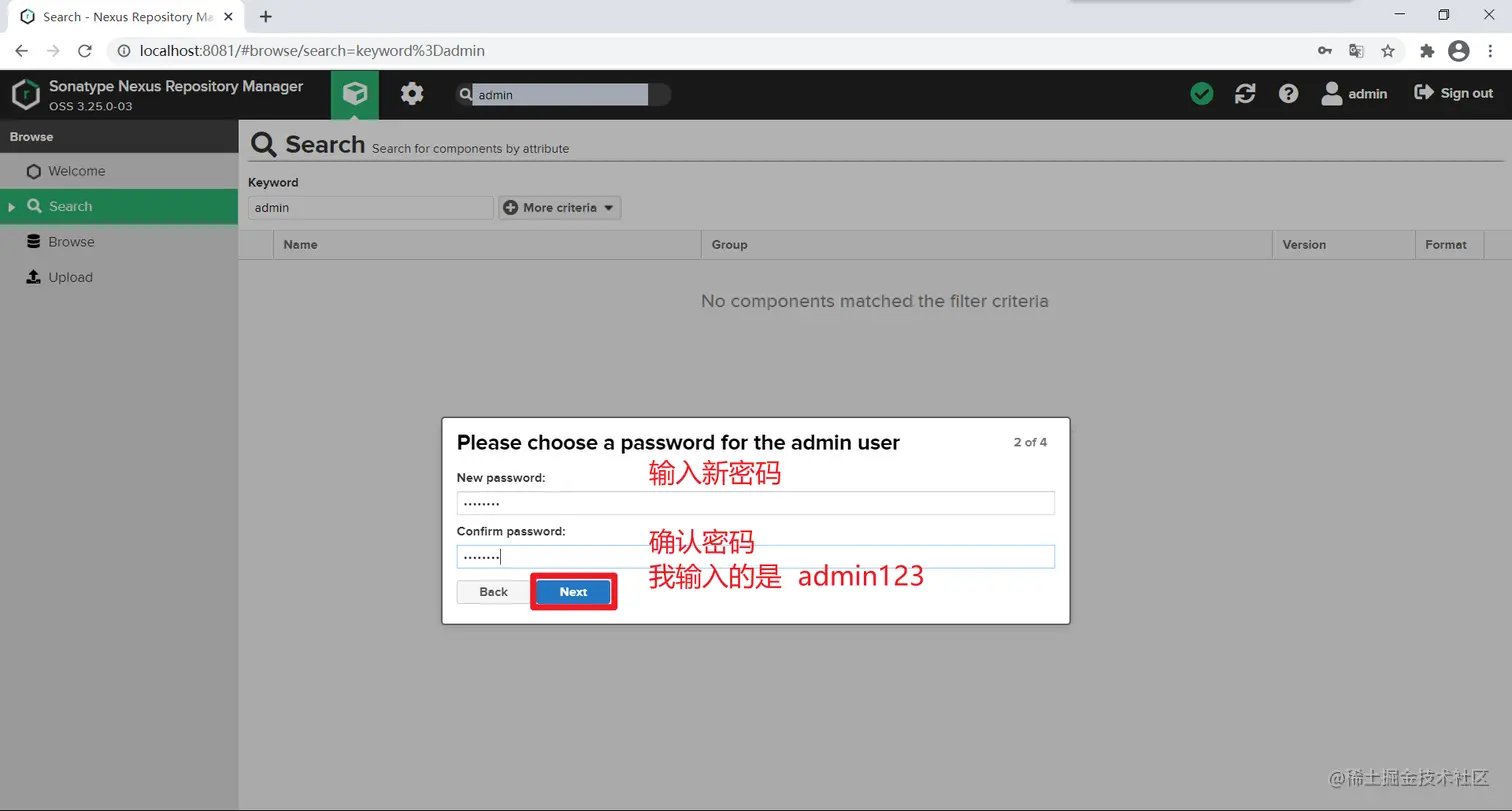The width and height of the screenshot is (1512, 811).
Task: Click the 2 of 4 step indicator
Action: [1030, 442]
